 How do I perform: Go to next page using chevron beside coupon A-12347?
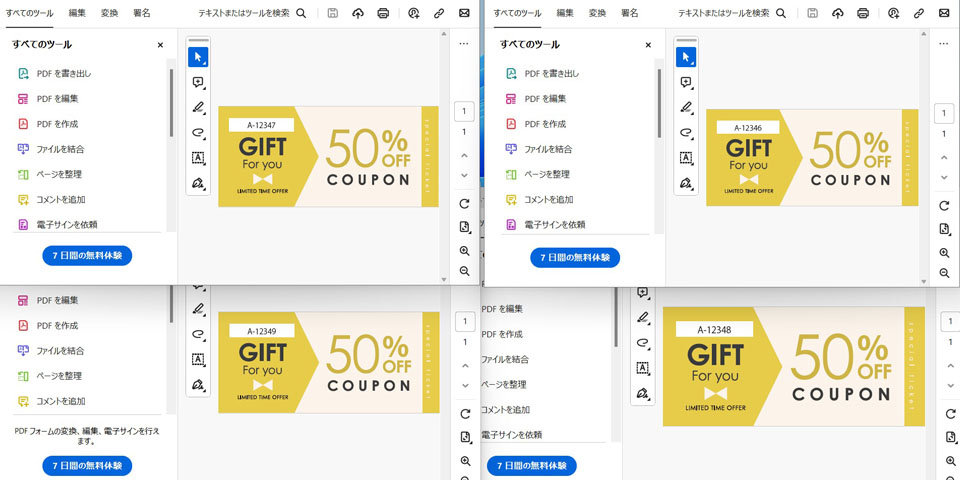(464, 176)
